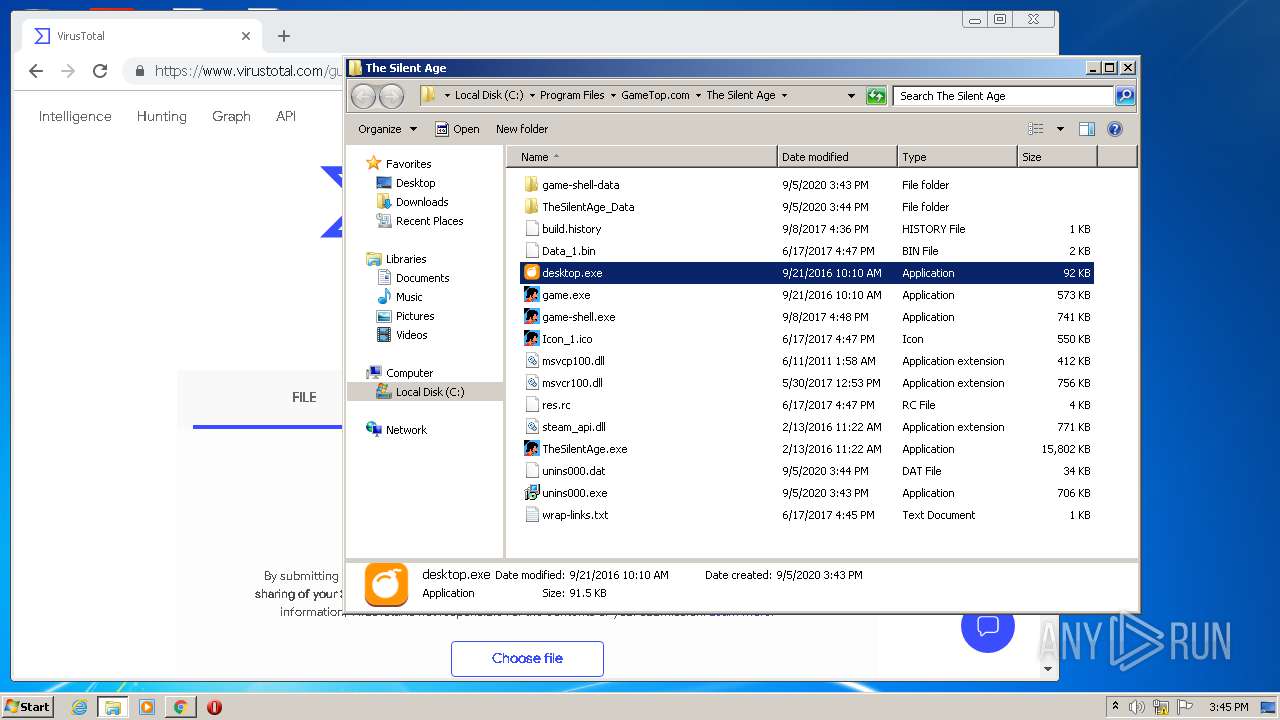The image size is (1280, 720).
Task: Open a new Chrome tab
Action: (x=284, y=36)
